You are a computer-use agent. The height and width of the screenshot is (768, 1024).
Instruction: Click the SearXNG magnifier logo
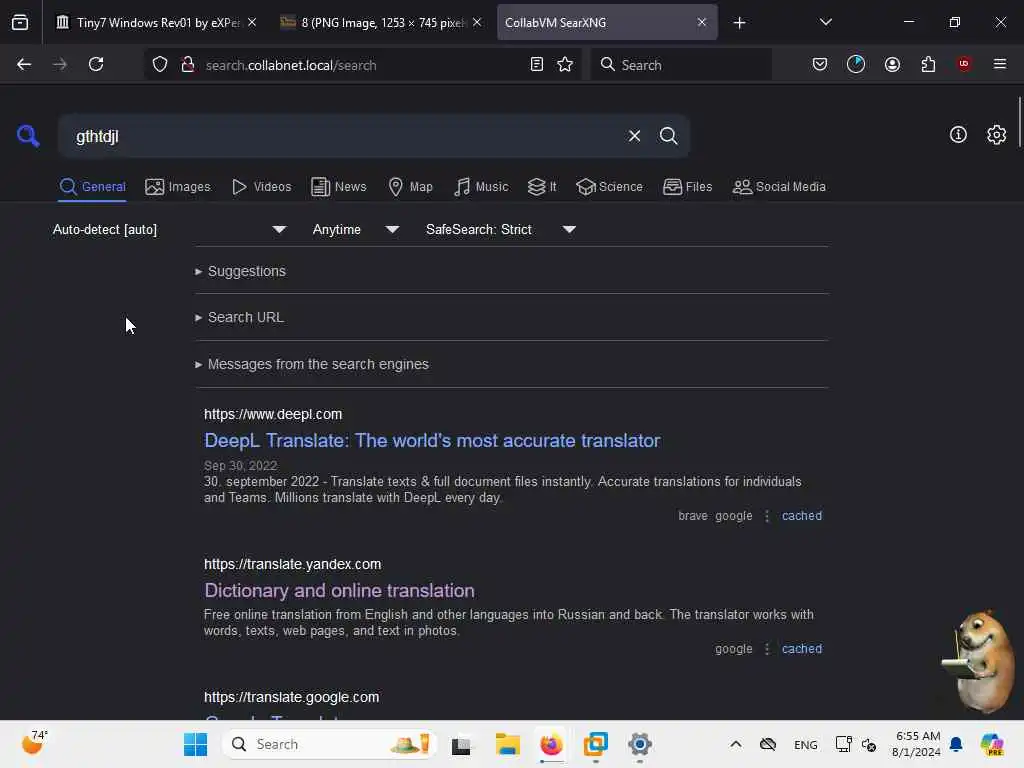click(x=28, y=136)
